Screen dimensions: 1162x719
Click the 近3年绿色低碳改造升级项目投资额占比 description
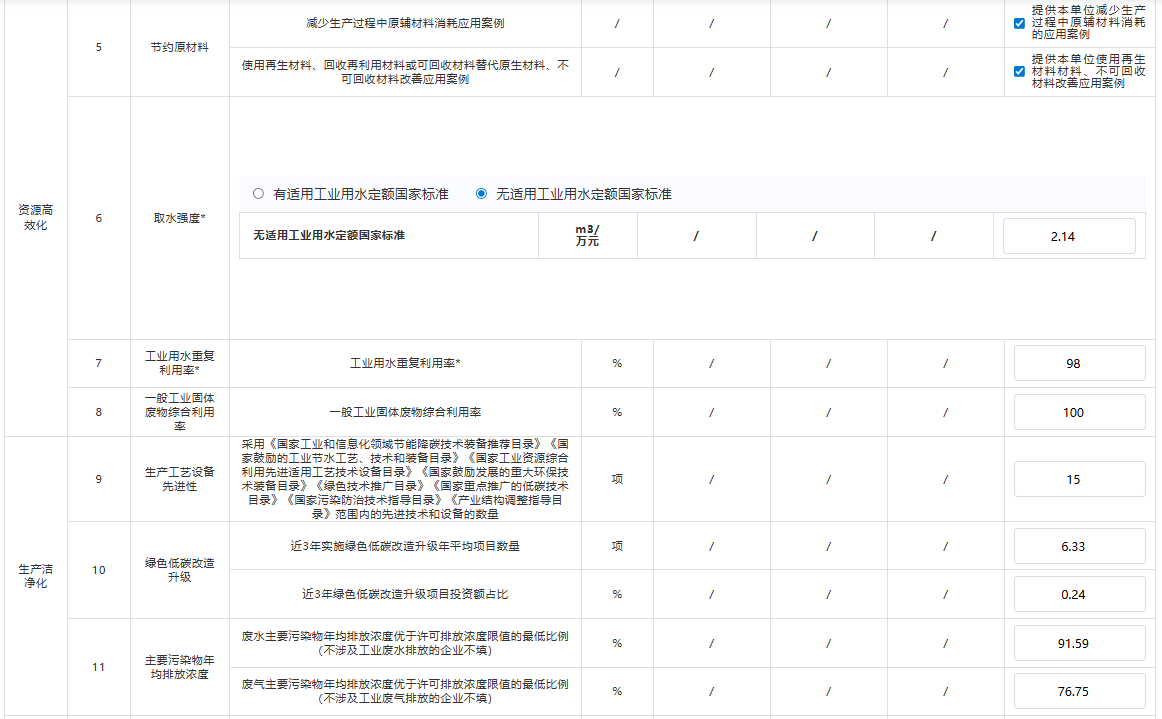coord(405,594)
